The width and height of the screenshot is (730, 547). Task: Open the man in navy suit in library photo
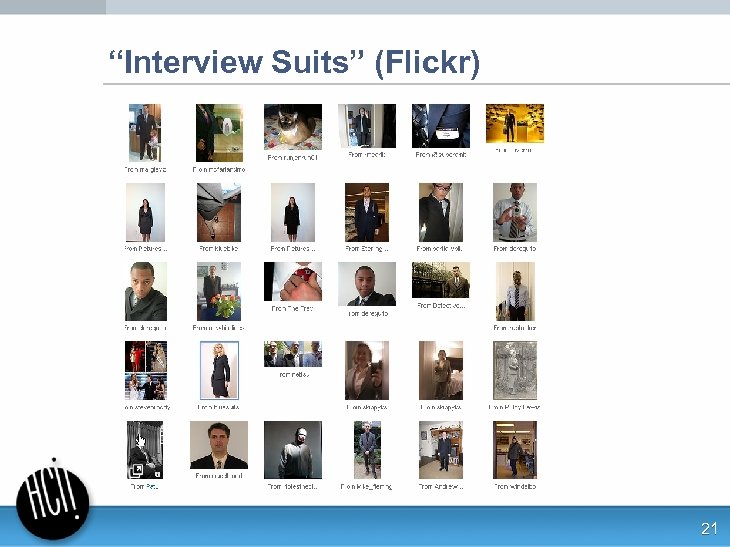coord(367,212)
